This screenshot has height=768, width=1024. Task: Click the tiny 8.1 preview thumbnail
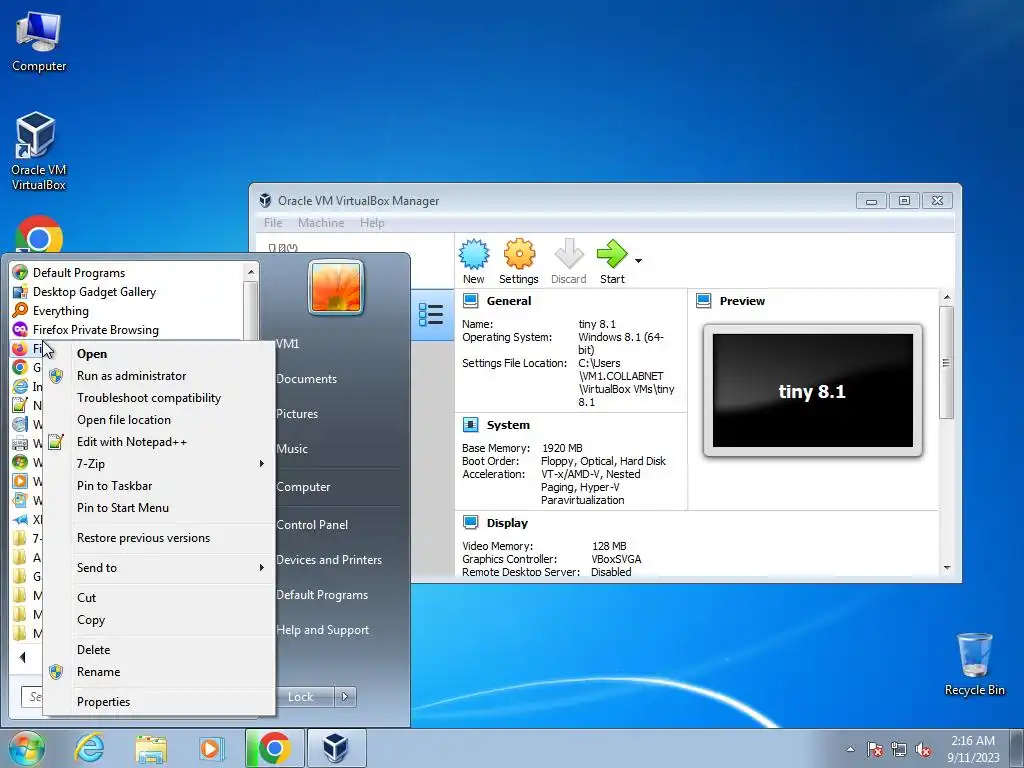[812, 391]
